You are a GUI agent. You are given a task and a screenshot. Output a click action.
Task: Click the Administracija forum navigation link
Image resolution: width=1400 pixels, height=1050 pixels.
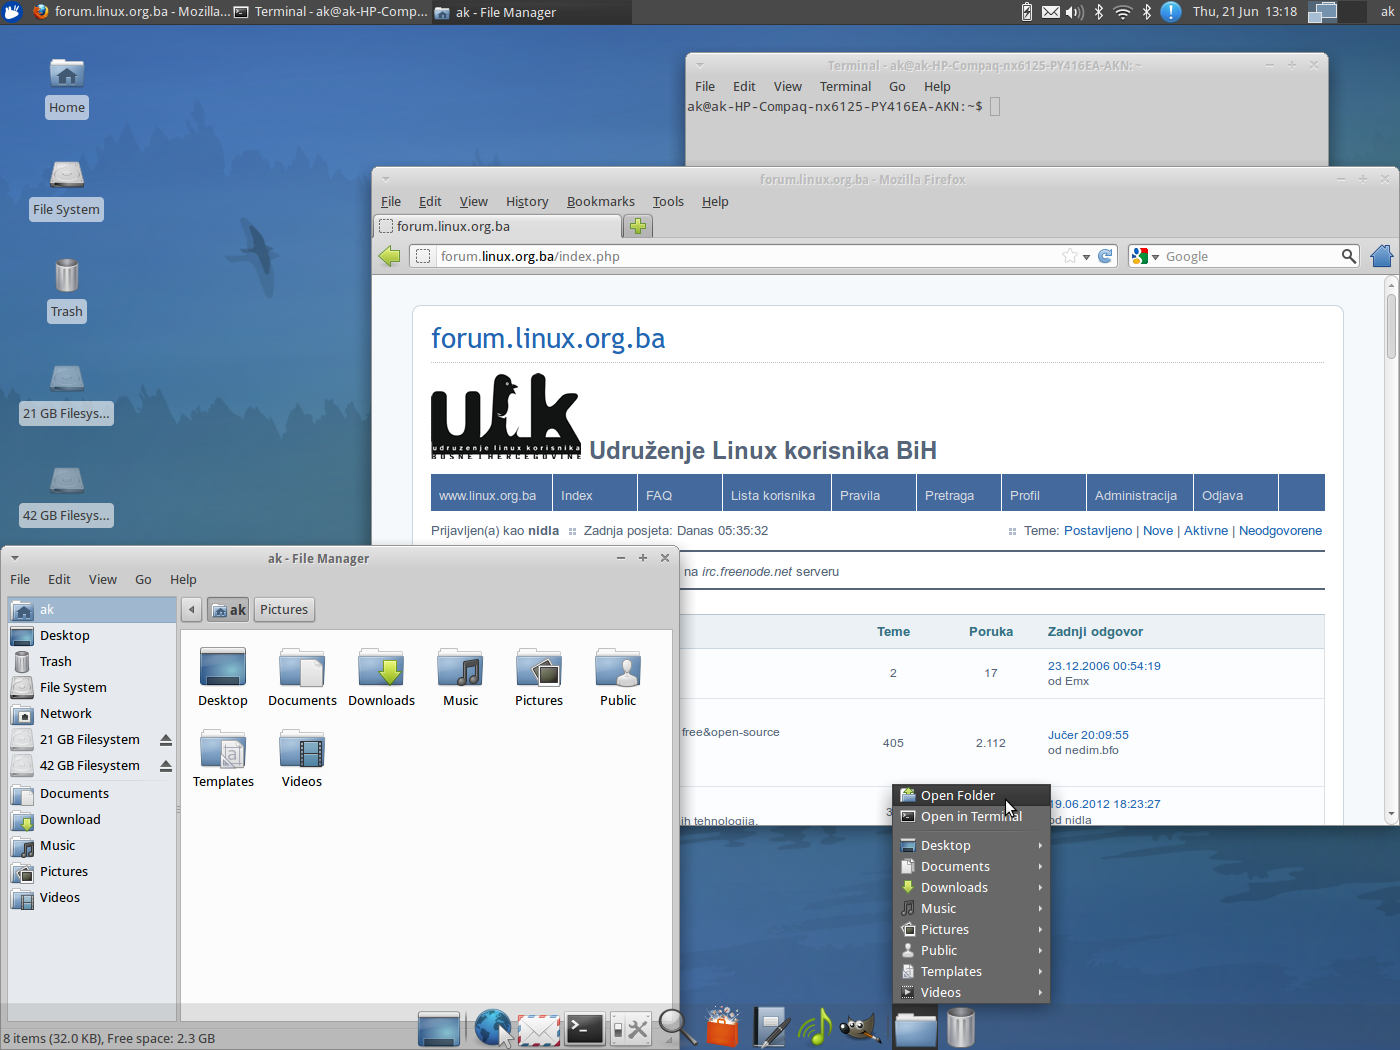coord(1136,495)
